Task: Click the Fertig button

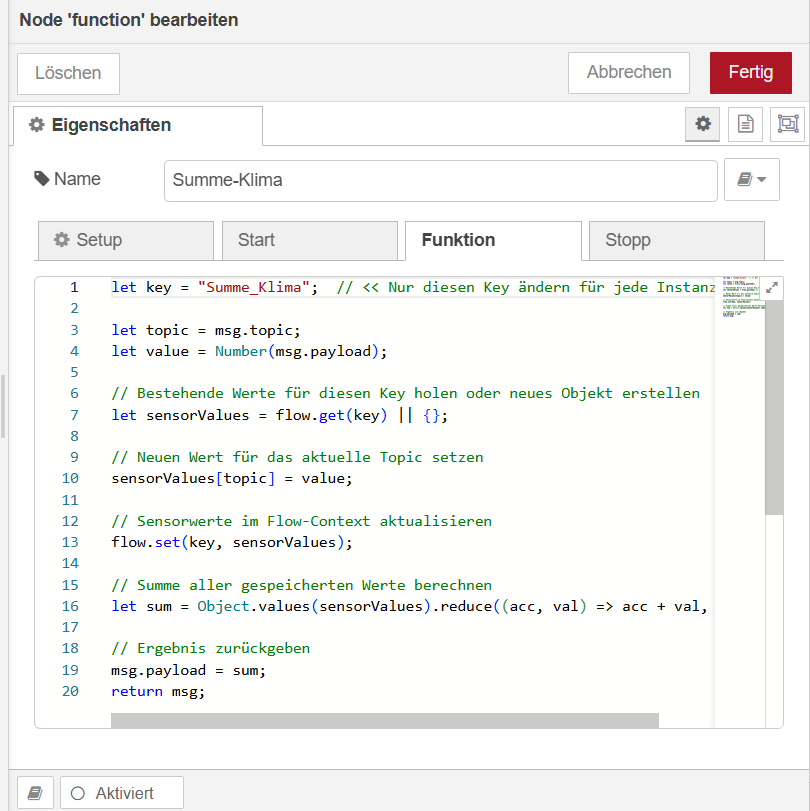Action: click(750, 72)
